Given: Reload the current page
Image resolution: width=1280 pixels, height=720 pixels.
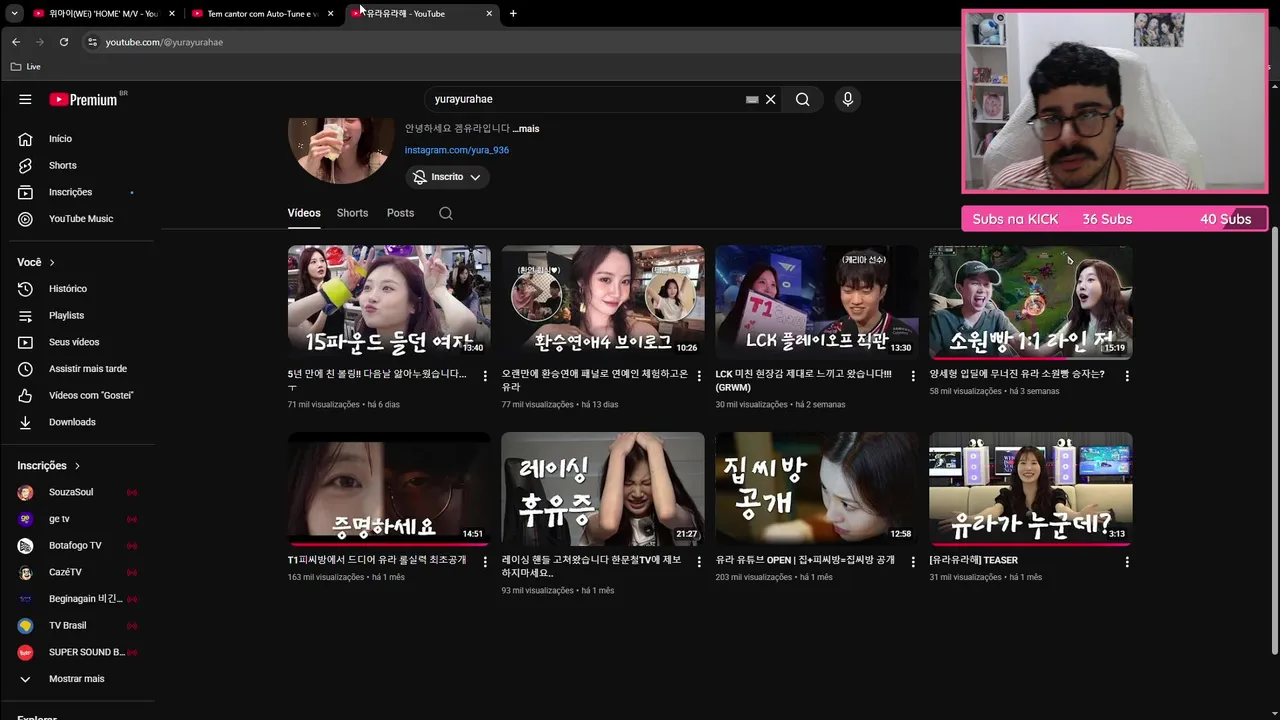Looking at the screenshot, I should click(64, 42).
